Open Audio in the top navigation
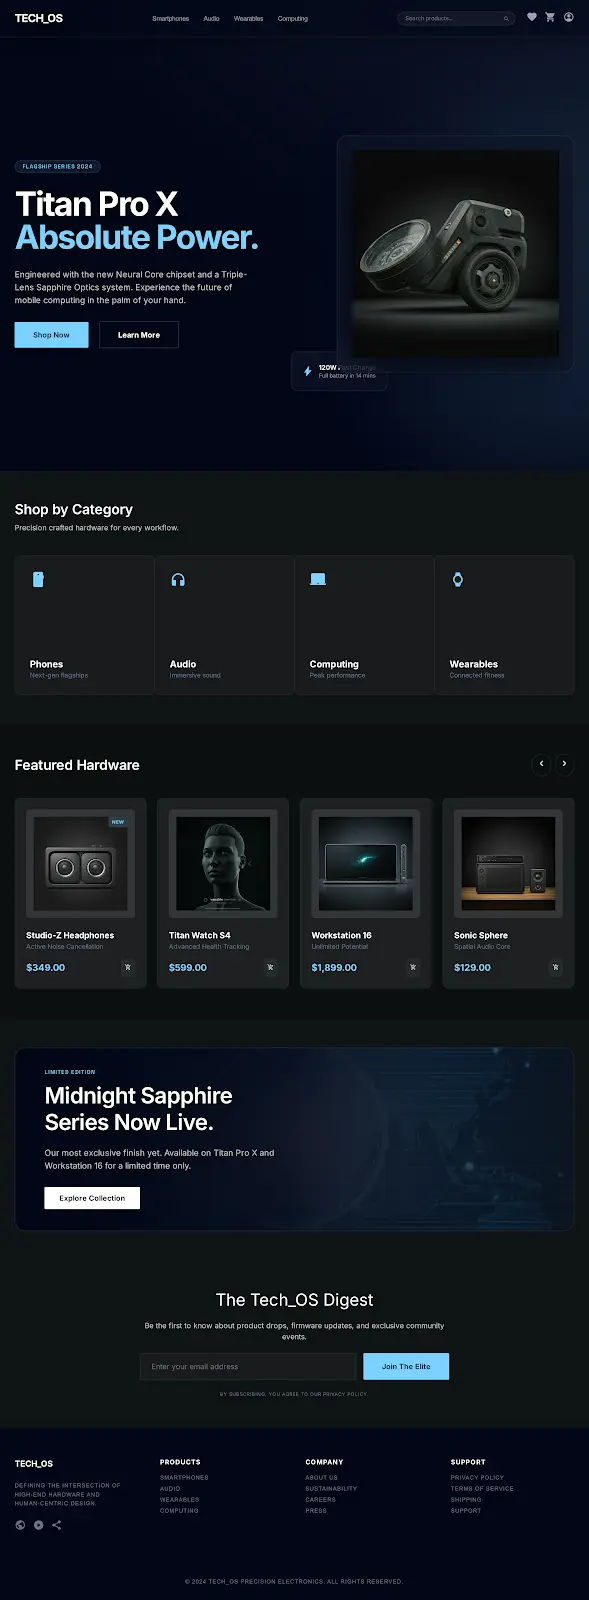 pyautogui.click(x=211, y=19)
